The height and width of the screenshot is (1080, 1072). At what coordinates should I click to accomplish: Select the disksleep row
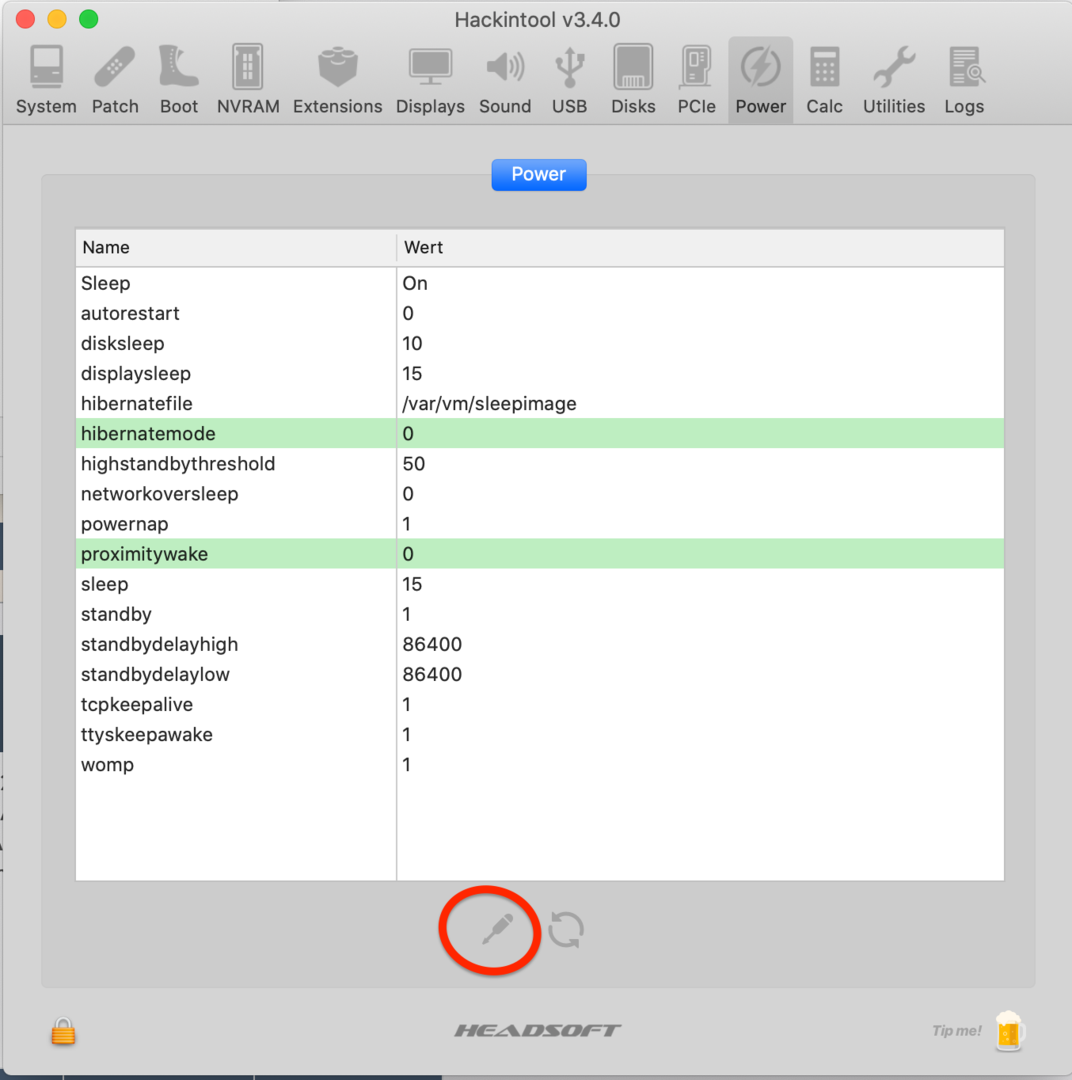tap(539, 343)
